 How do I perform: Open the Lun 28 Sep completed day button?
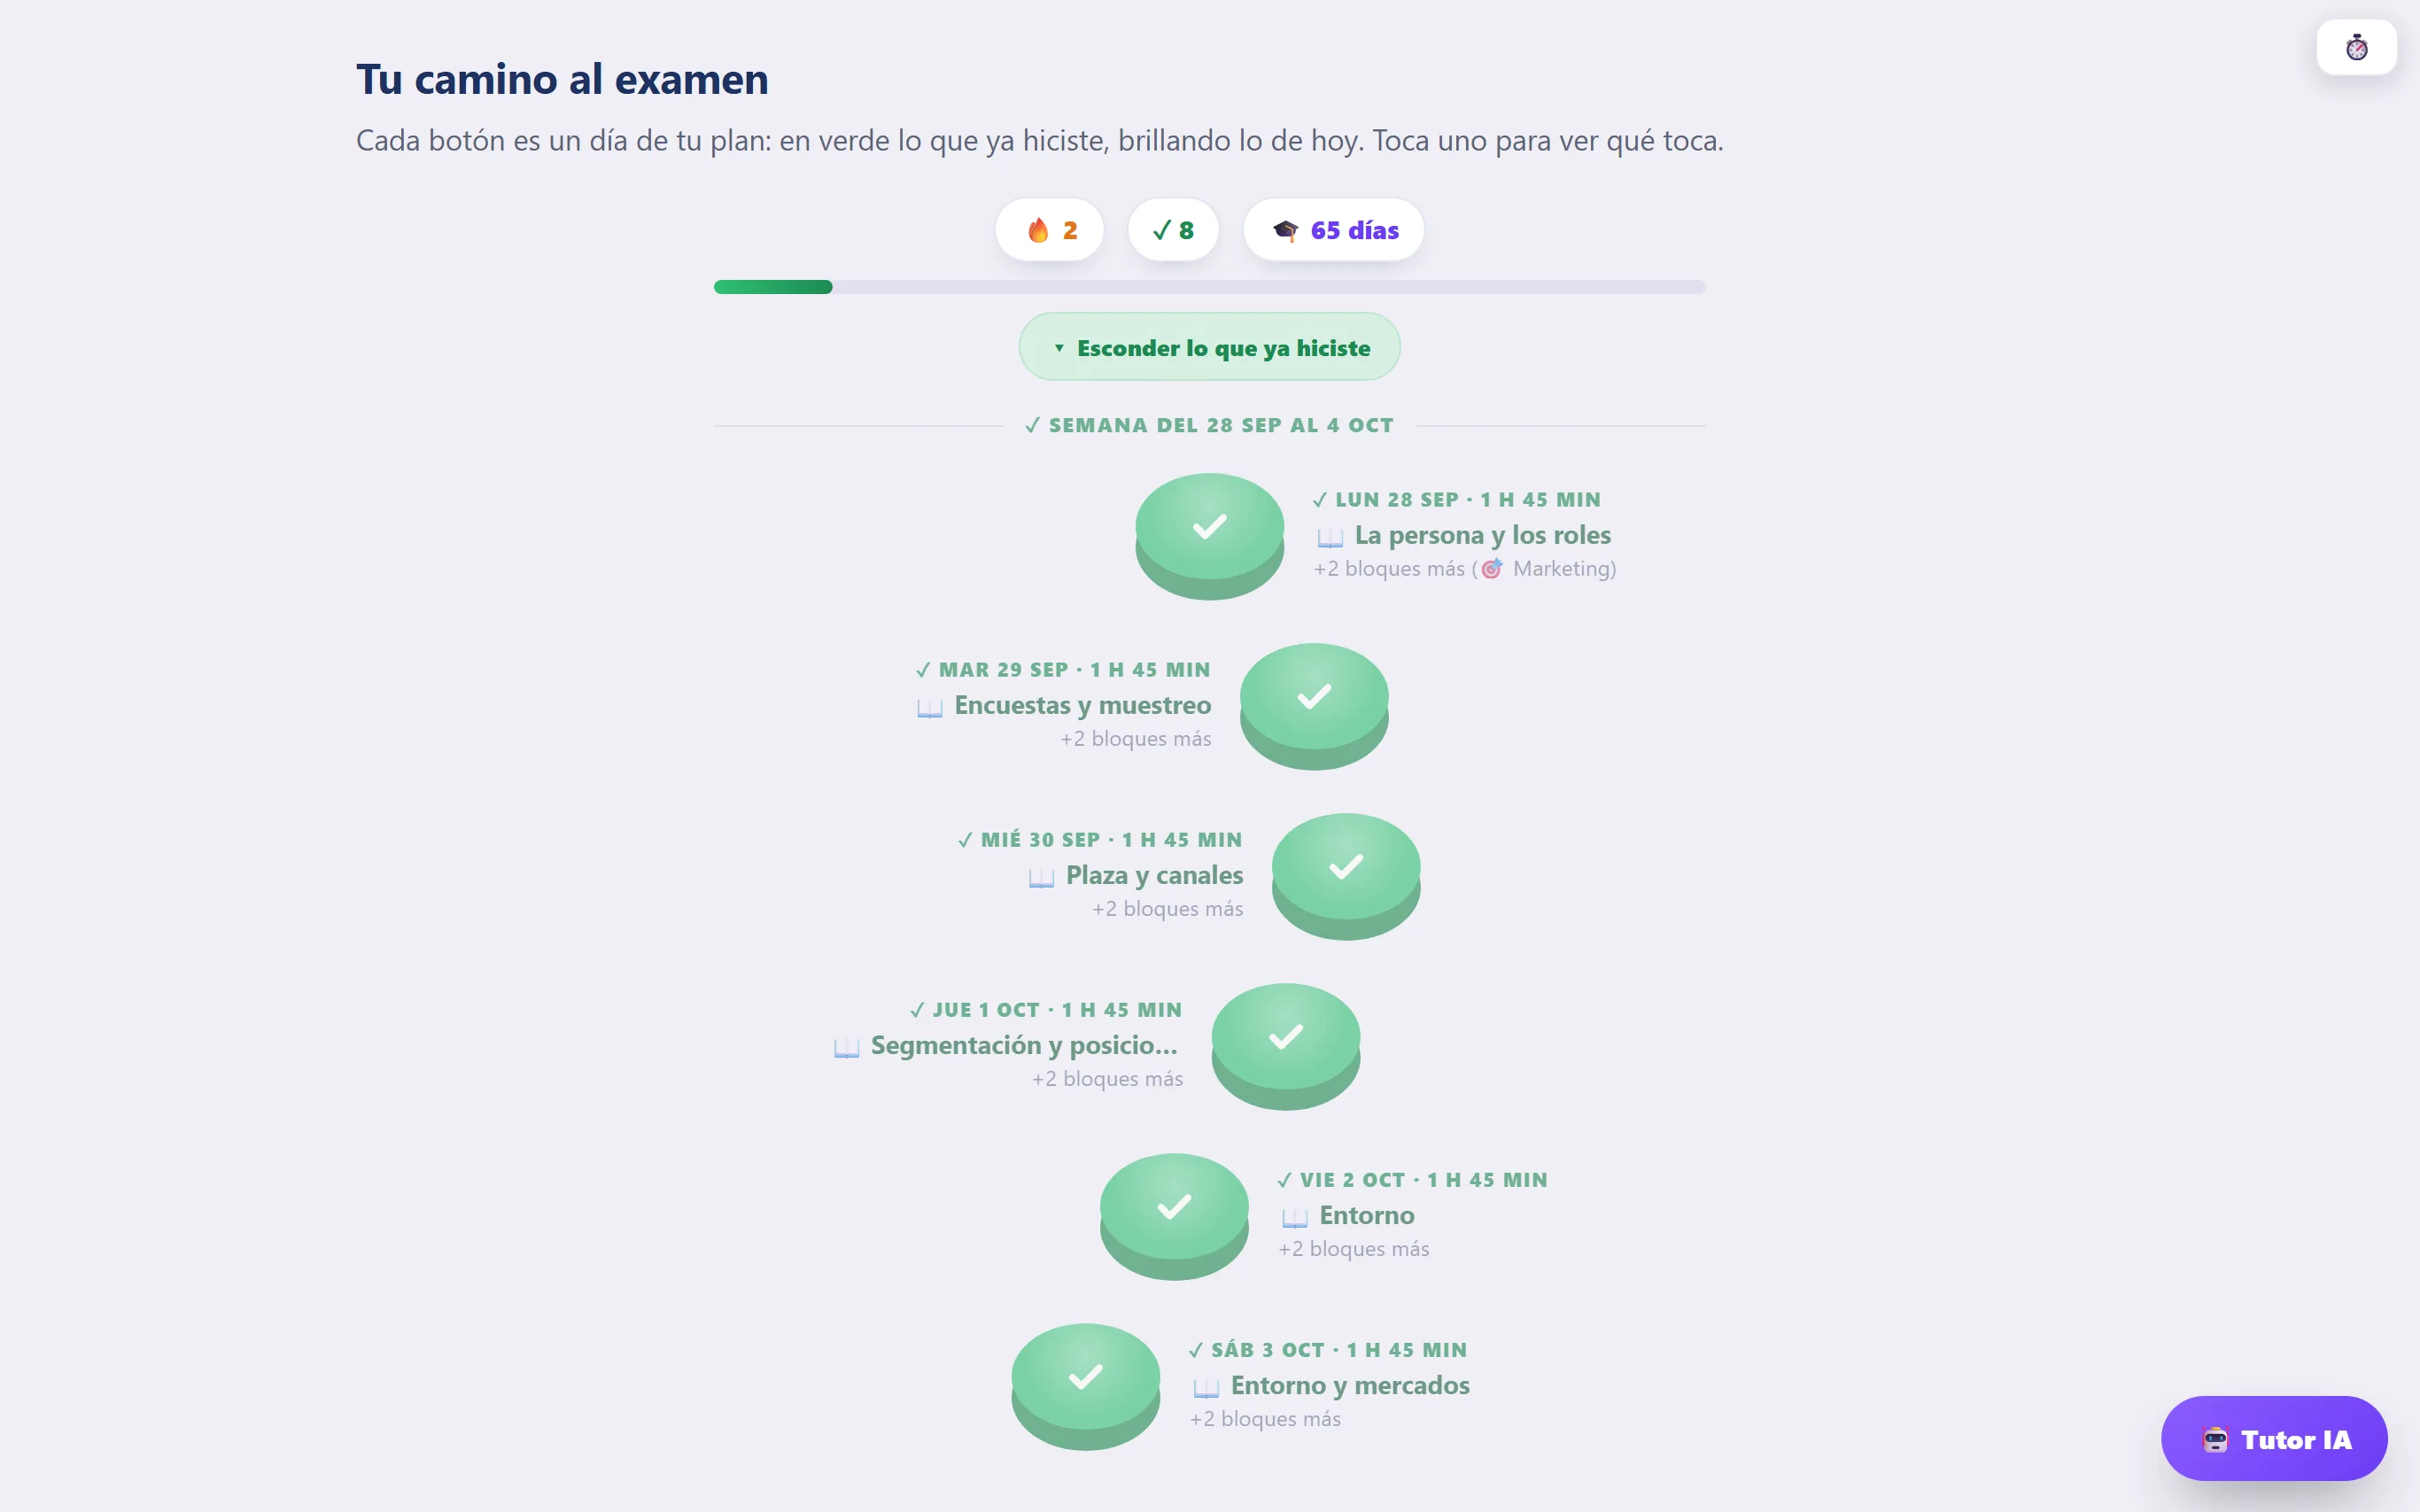point(1209,536)
